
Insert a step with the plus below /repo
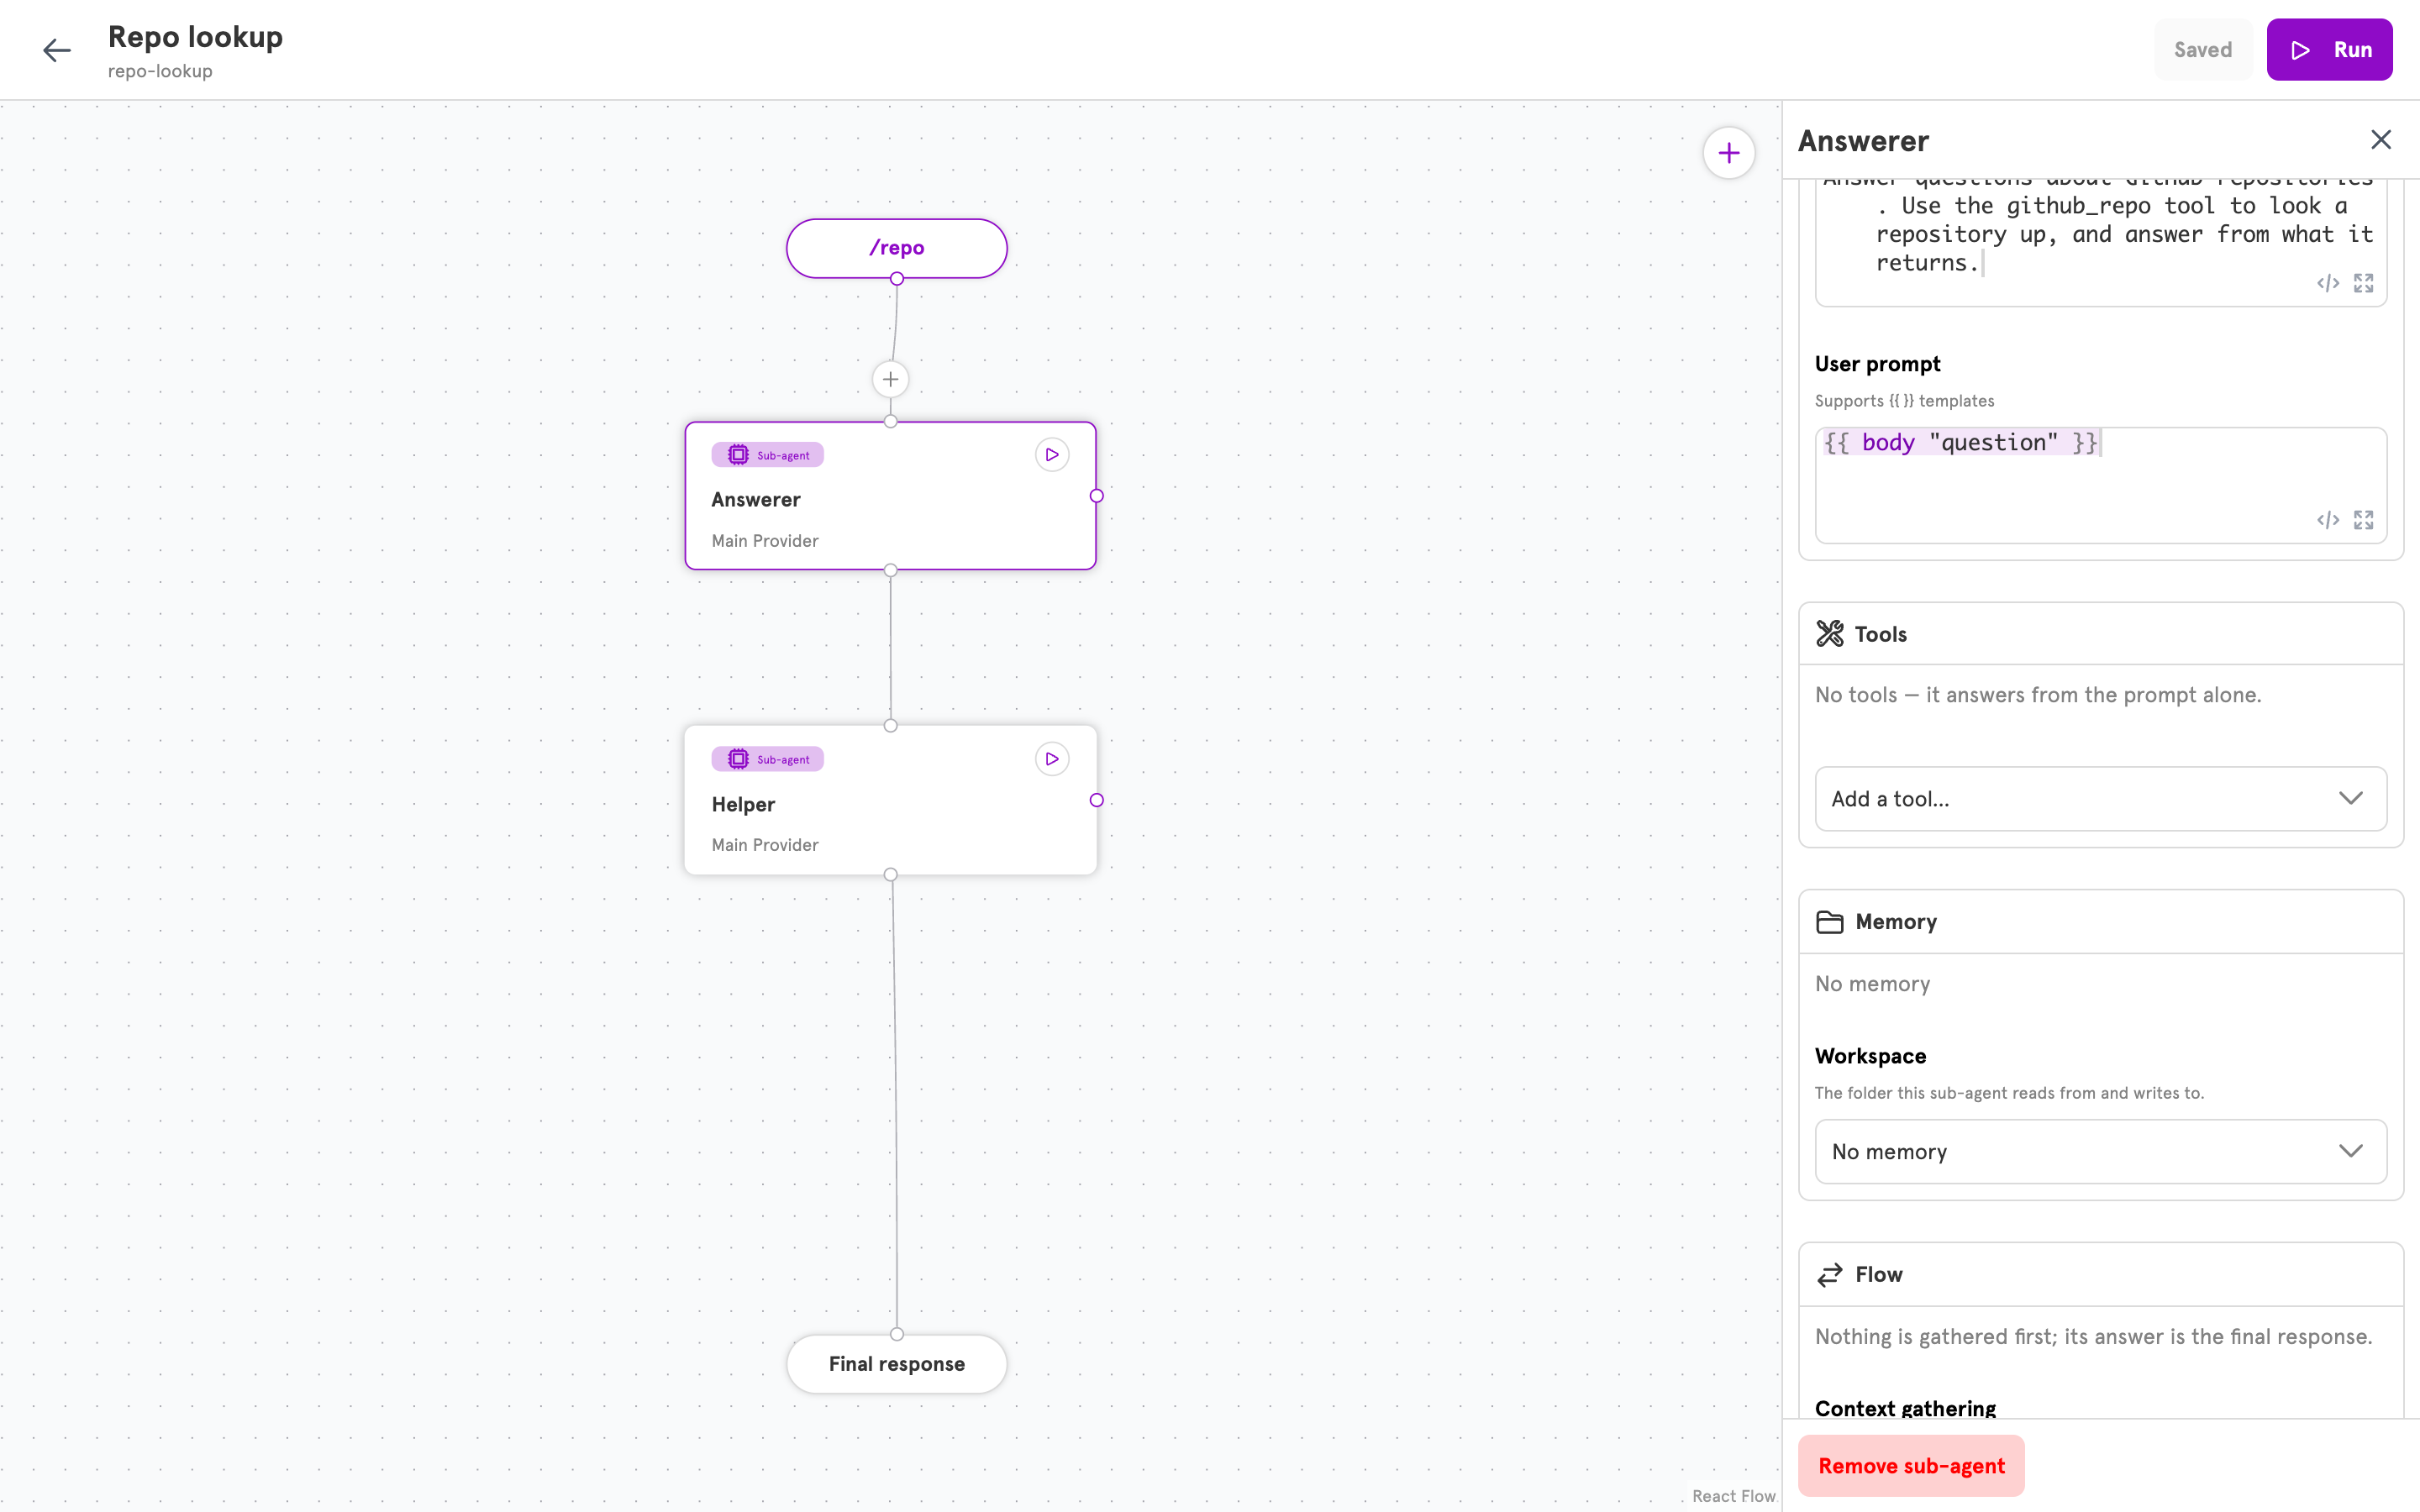(890, 379)
